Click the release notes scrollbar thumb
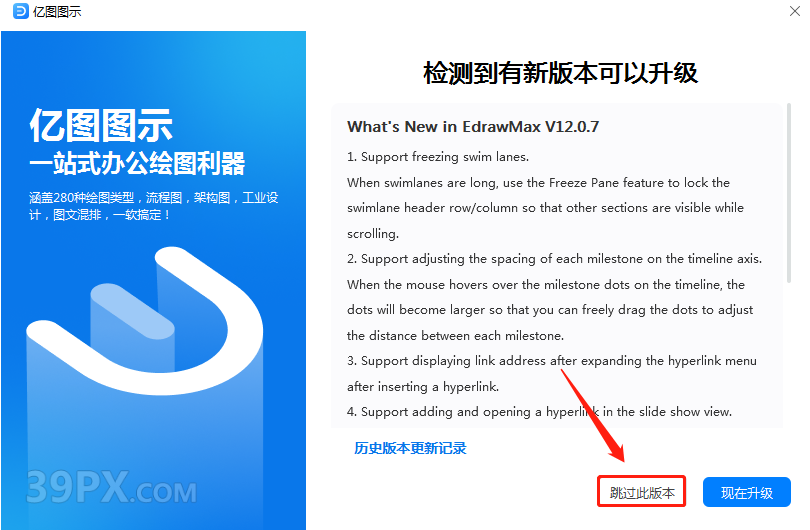Image resolution: width=810 pixels, height=530 pixels. (789, 193)
